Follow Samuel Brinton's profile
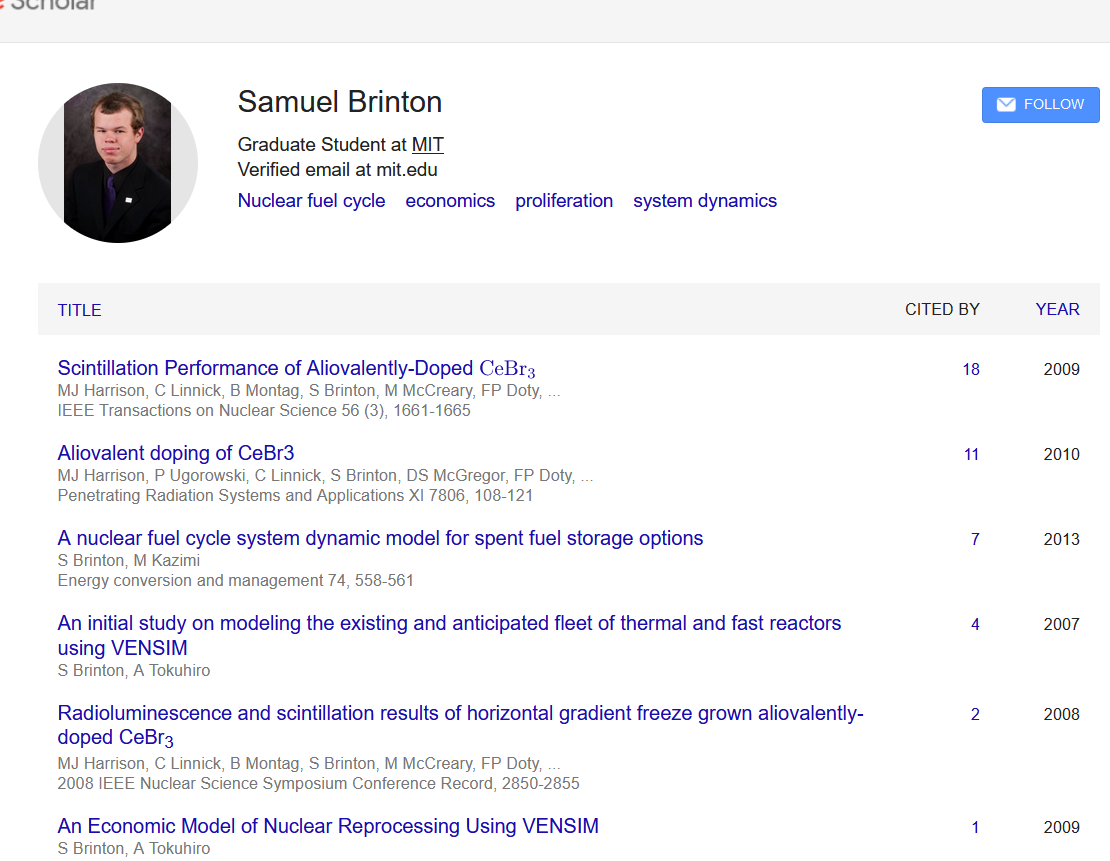 coord(1041,105)
